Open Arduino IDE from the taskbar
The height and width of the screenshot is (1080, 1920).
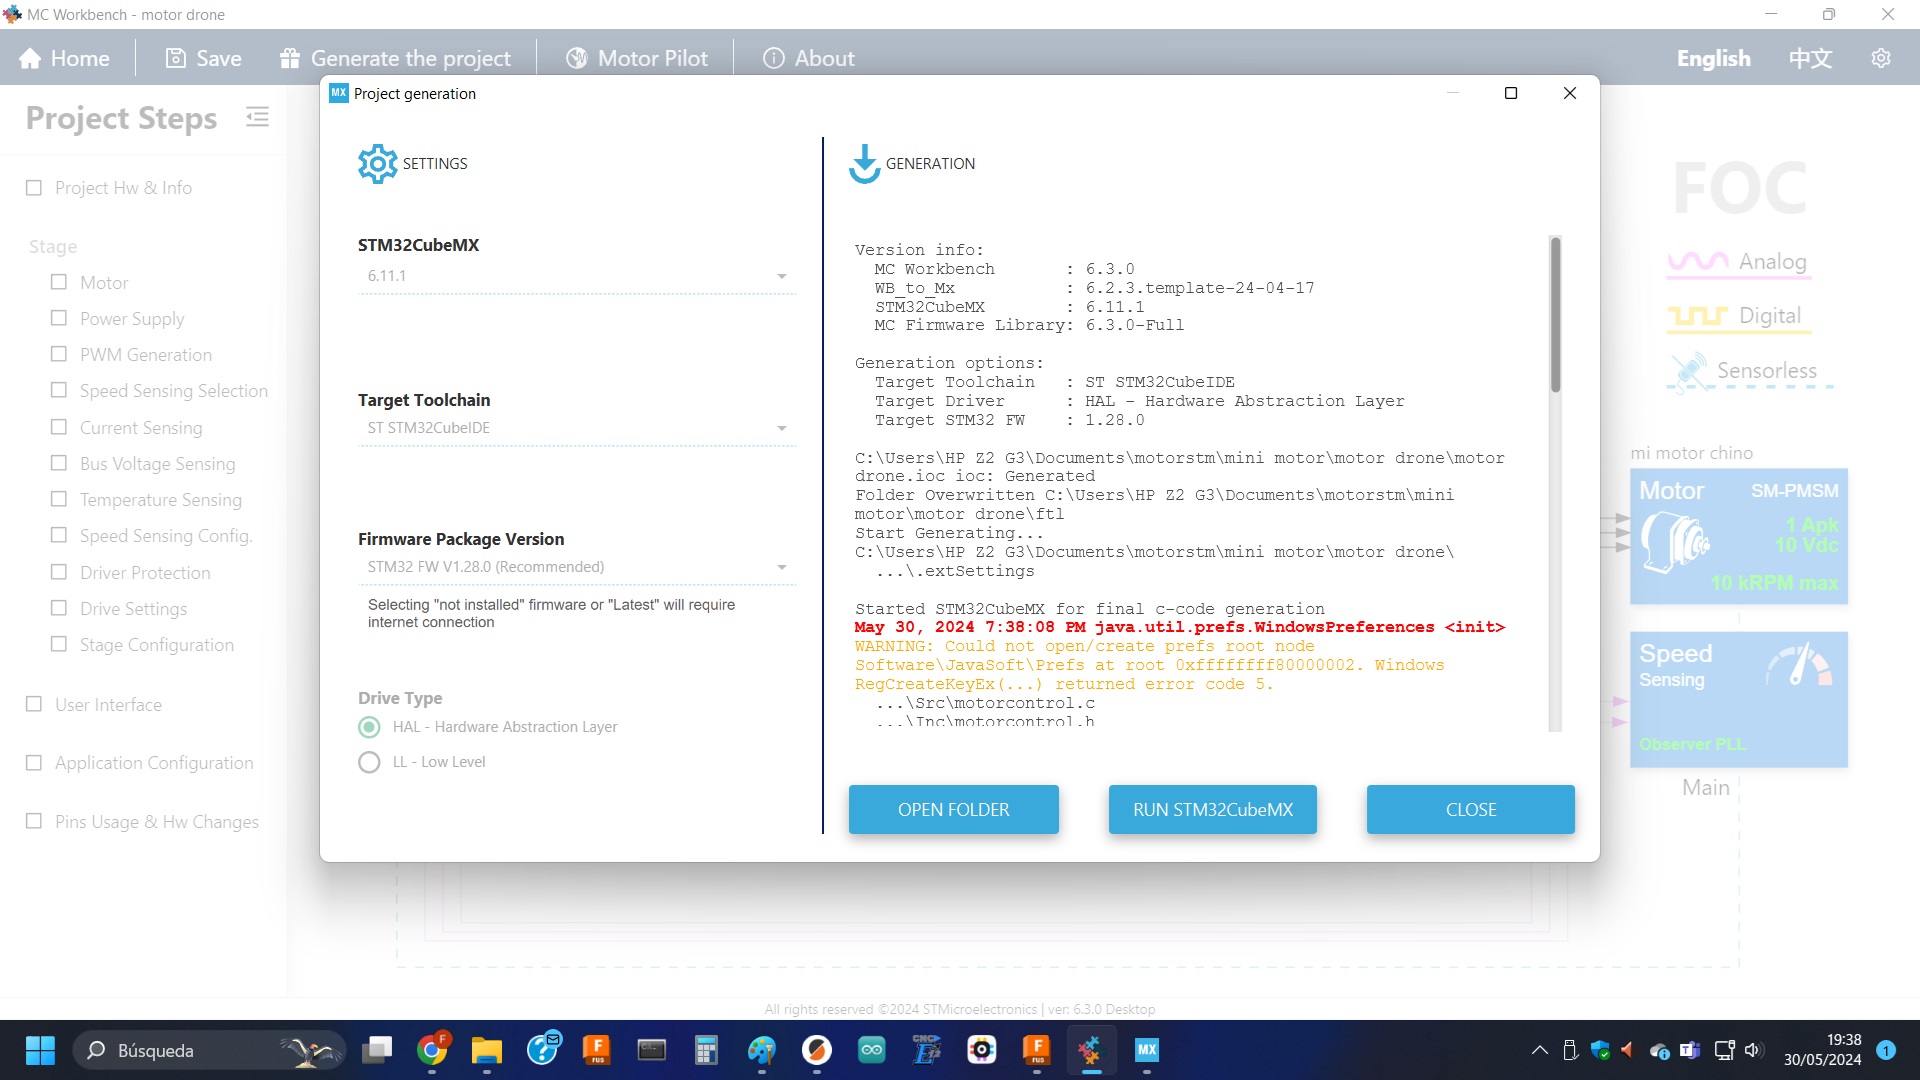tap(871, 1050)
